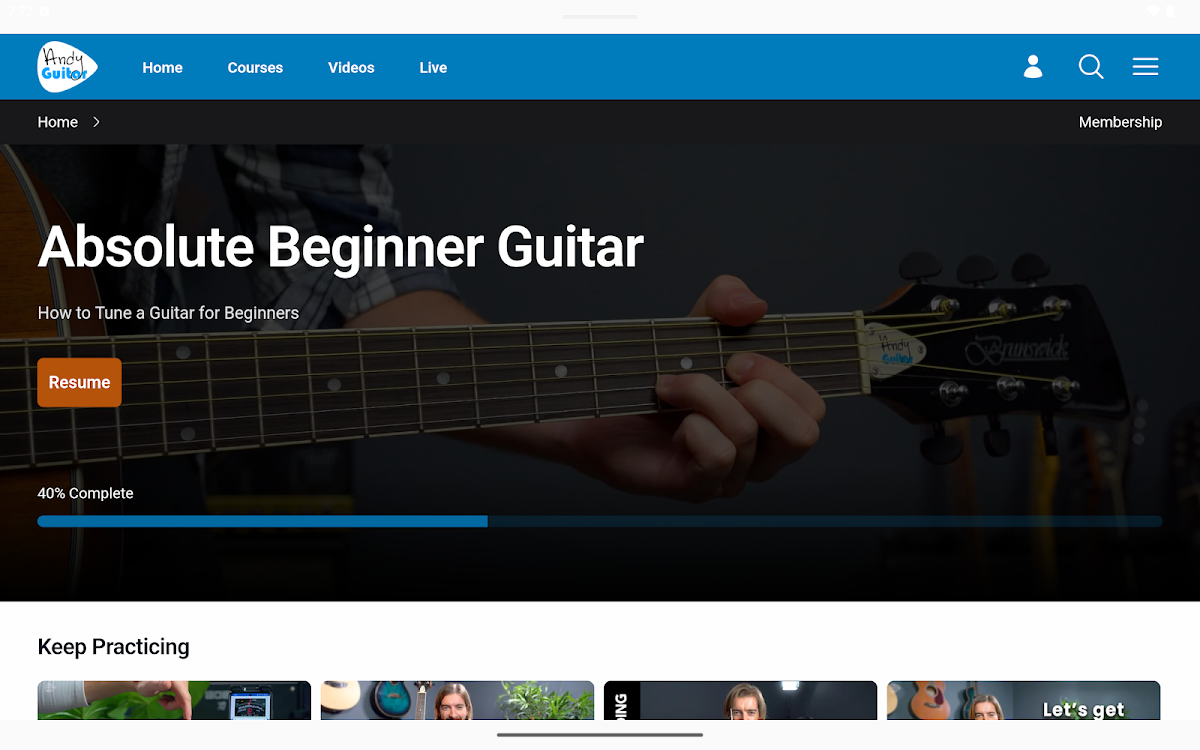Click the breadcrumb chevron after Home

(x=96, y=122)
